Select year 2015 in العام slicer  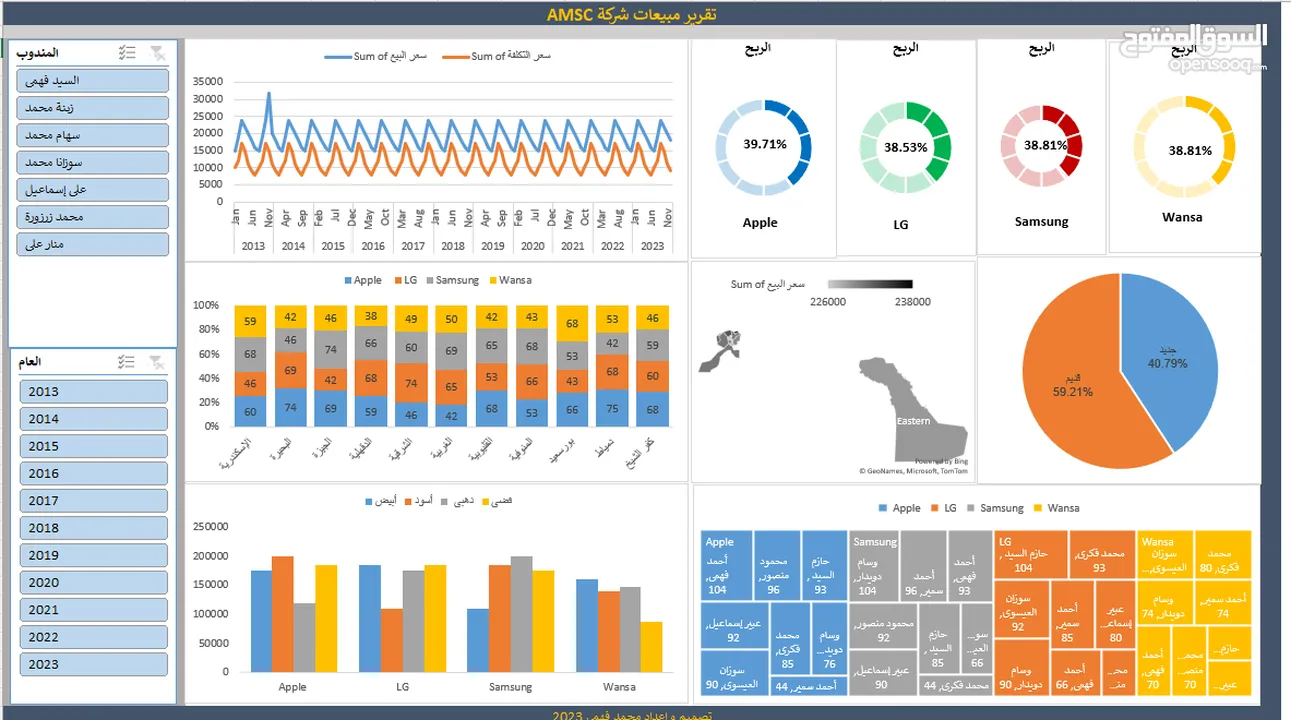93,446
